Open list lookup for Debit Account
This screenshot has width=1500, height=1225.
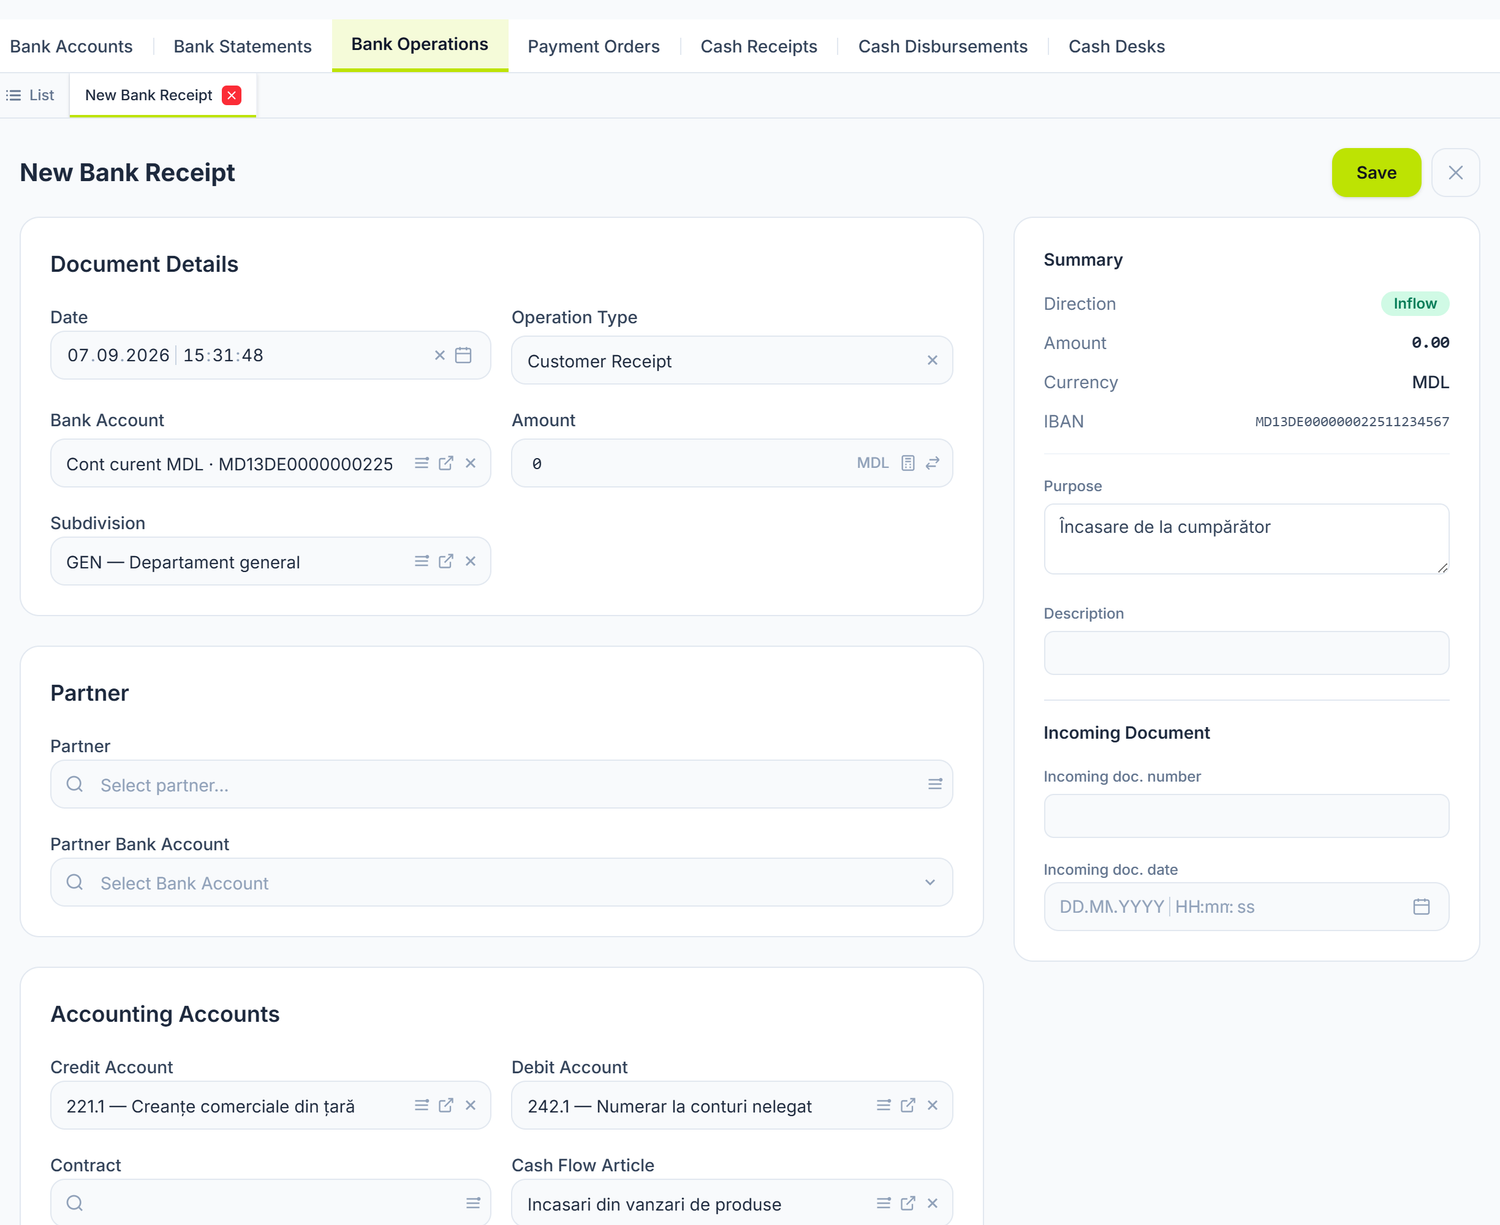[884, 1105]
